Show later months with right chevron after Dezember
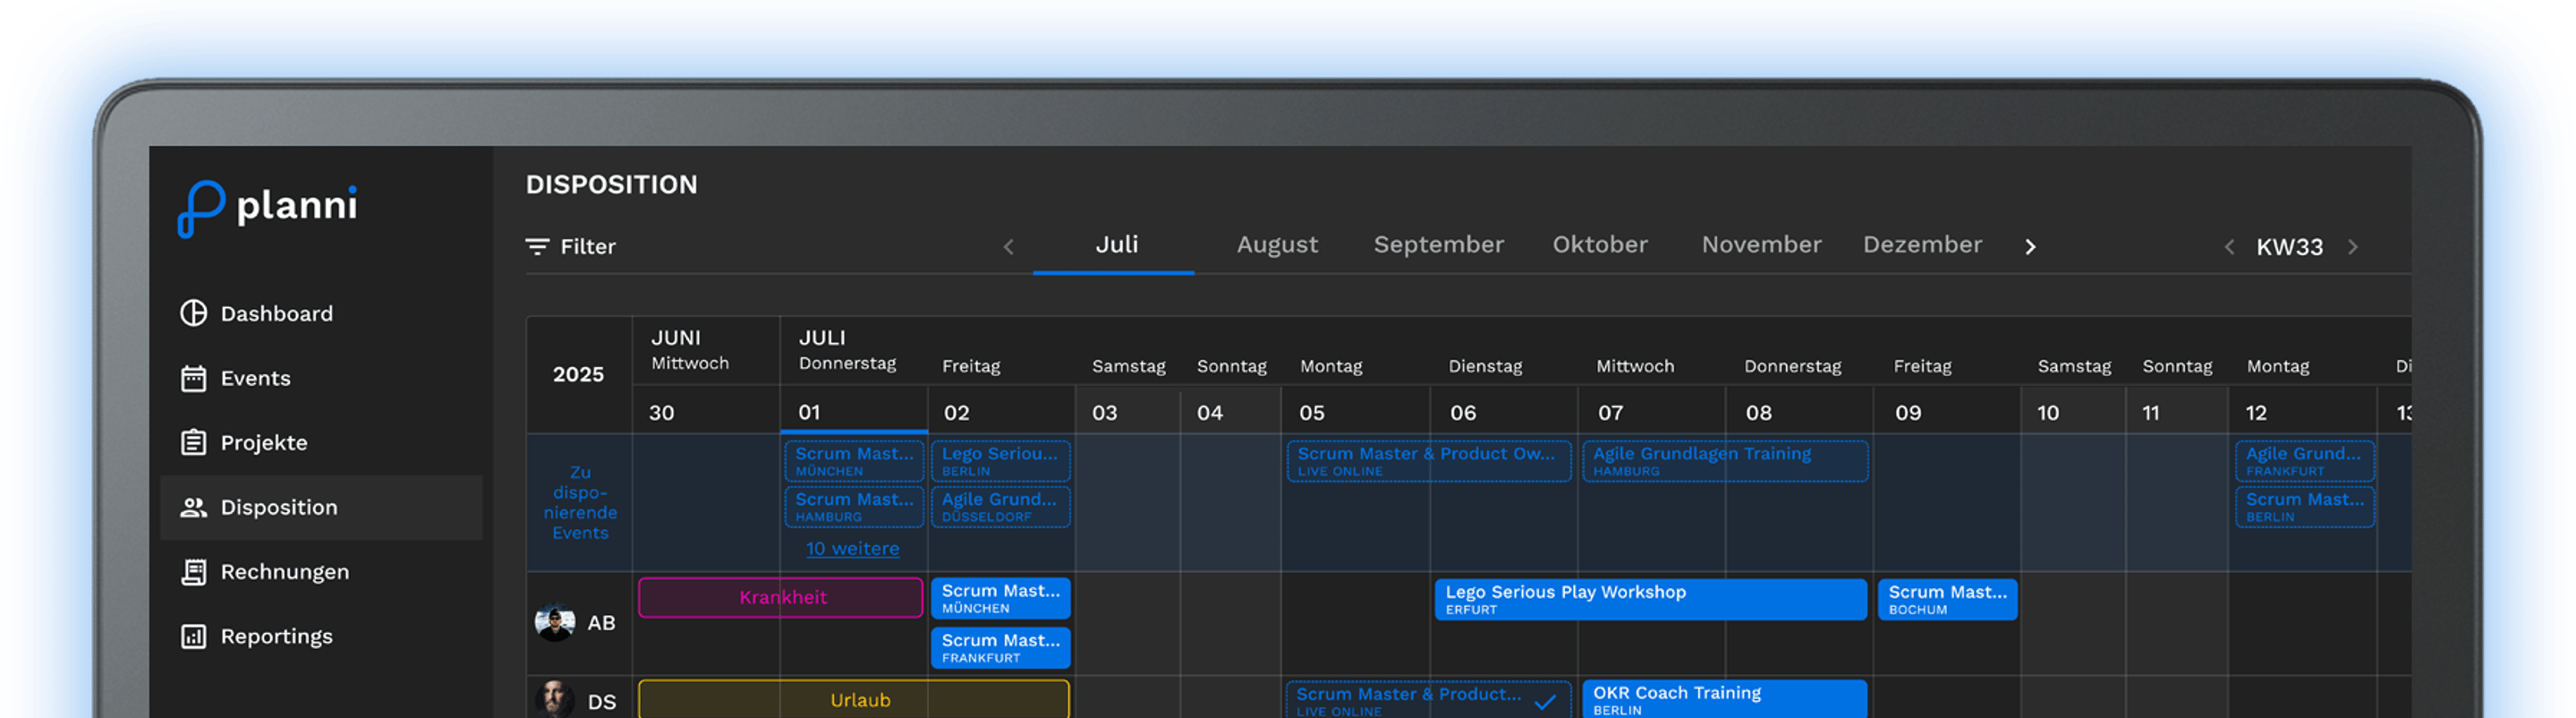2576x718 pixels. click(2029, 247)
